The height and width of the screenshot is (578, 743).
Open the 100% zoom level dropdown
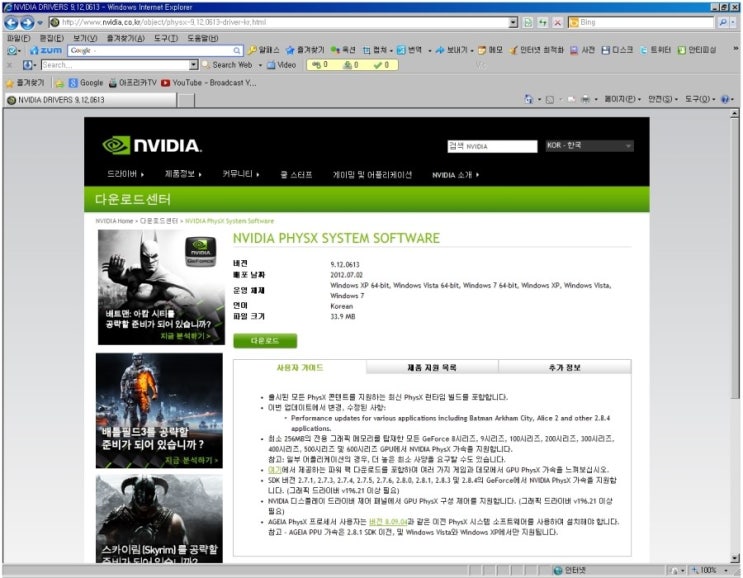coord(725,570)
